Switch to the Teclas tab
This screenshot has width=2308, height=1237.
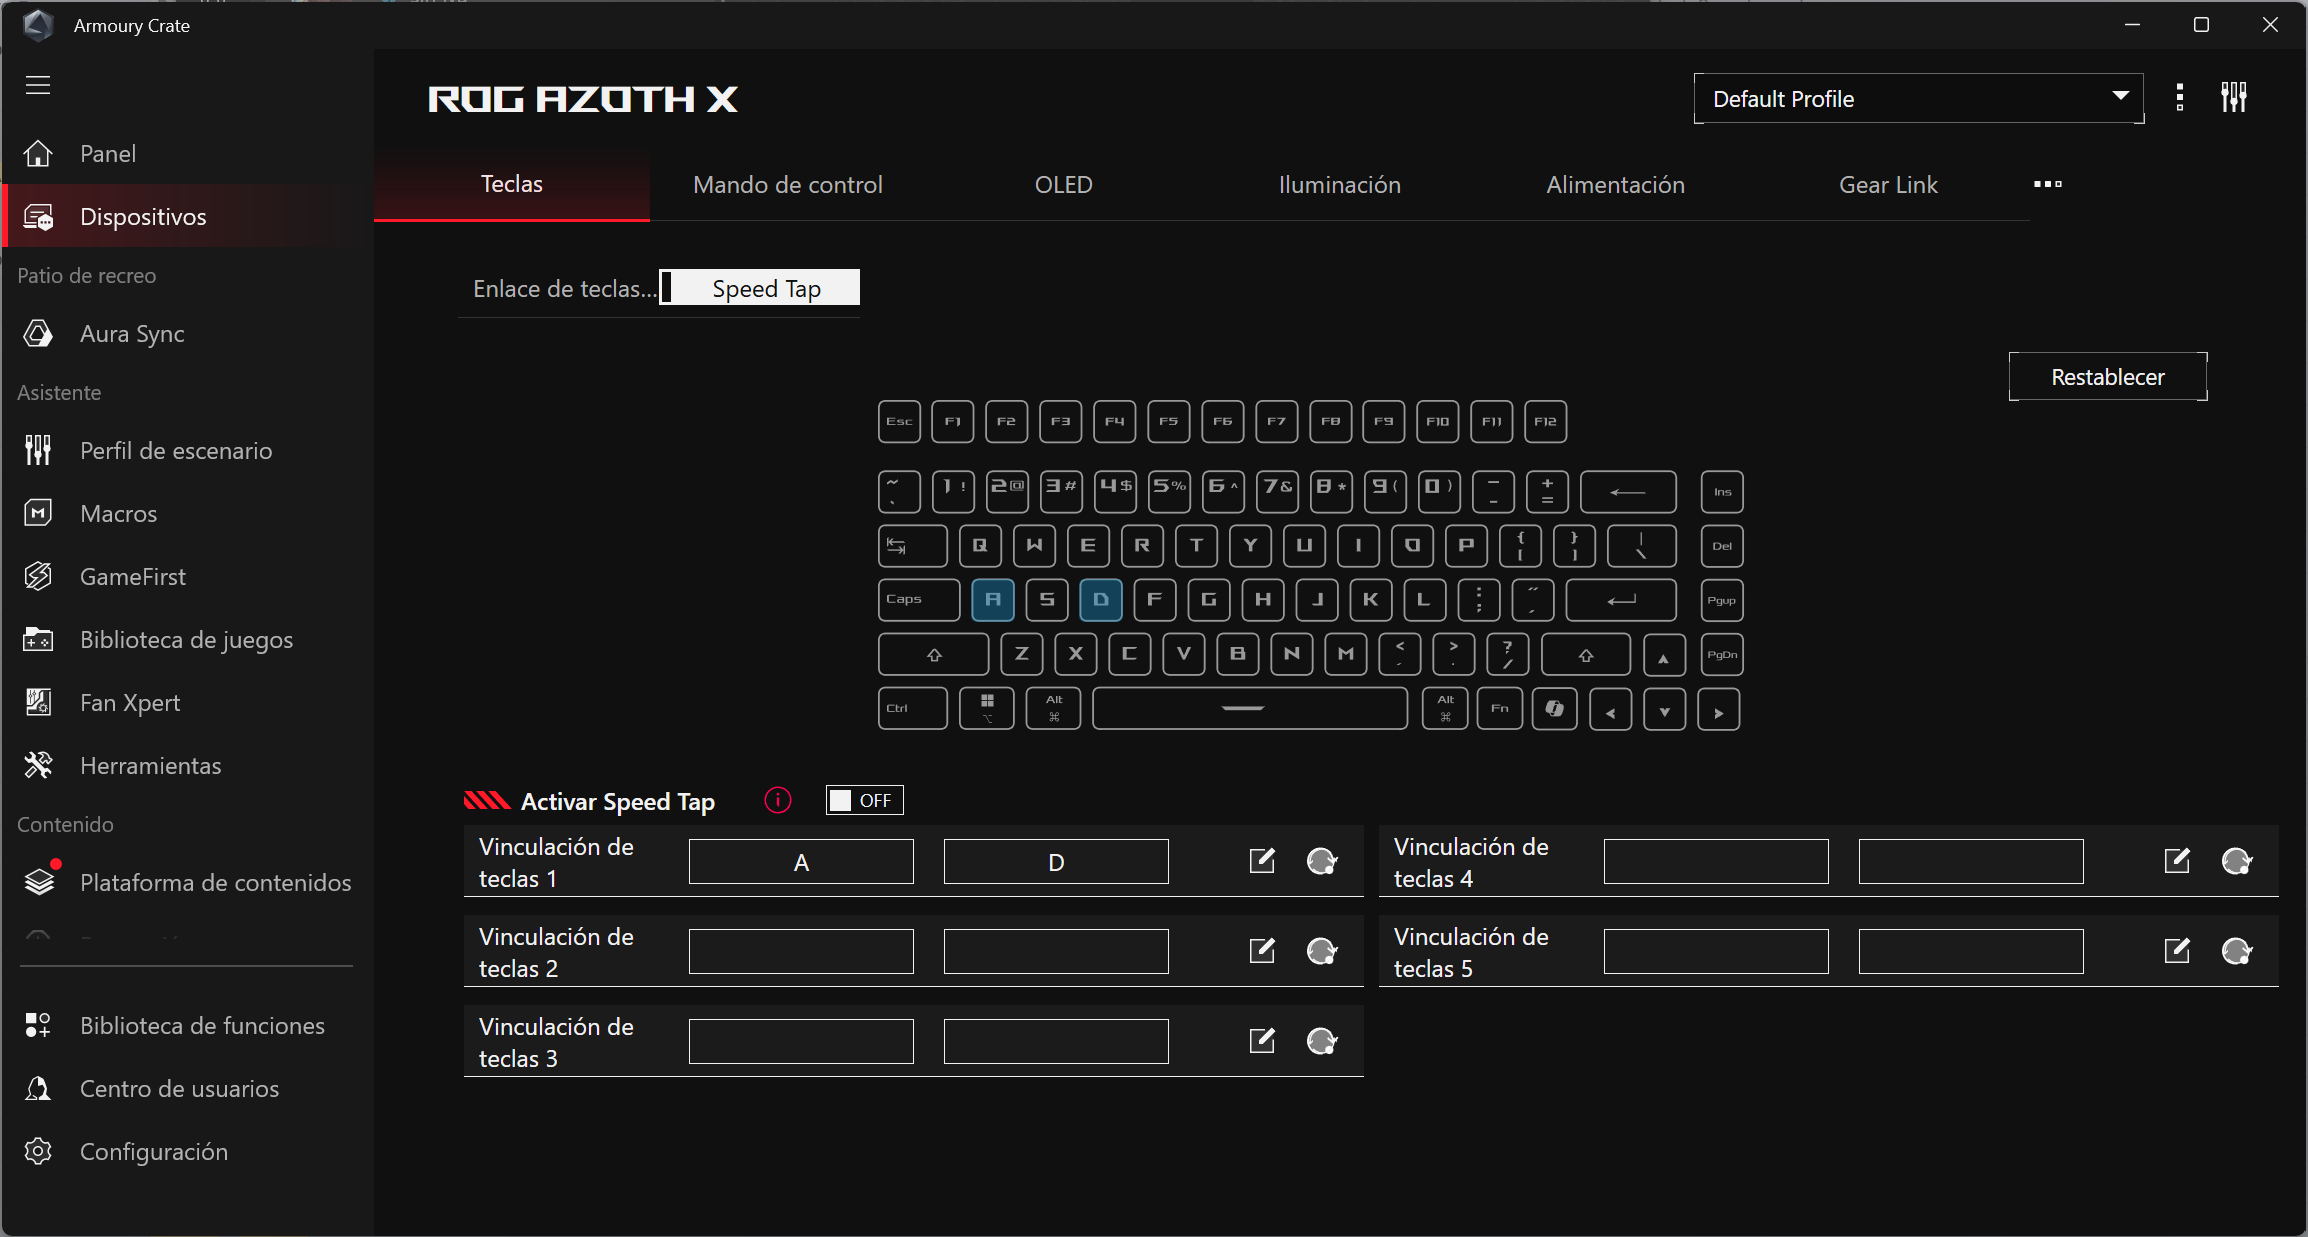coord(512,185)
